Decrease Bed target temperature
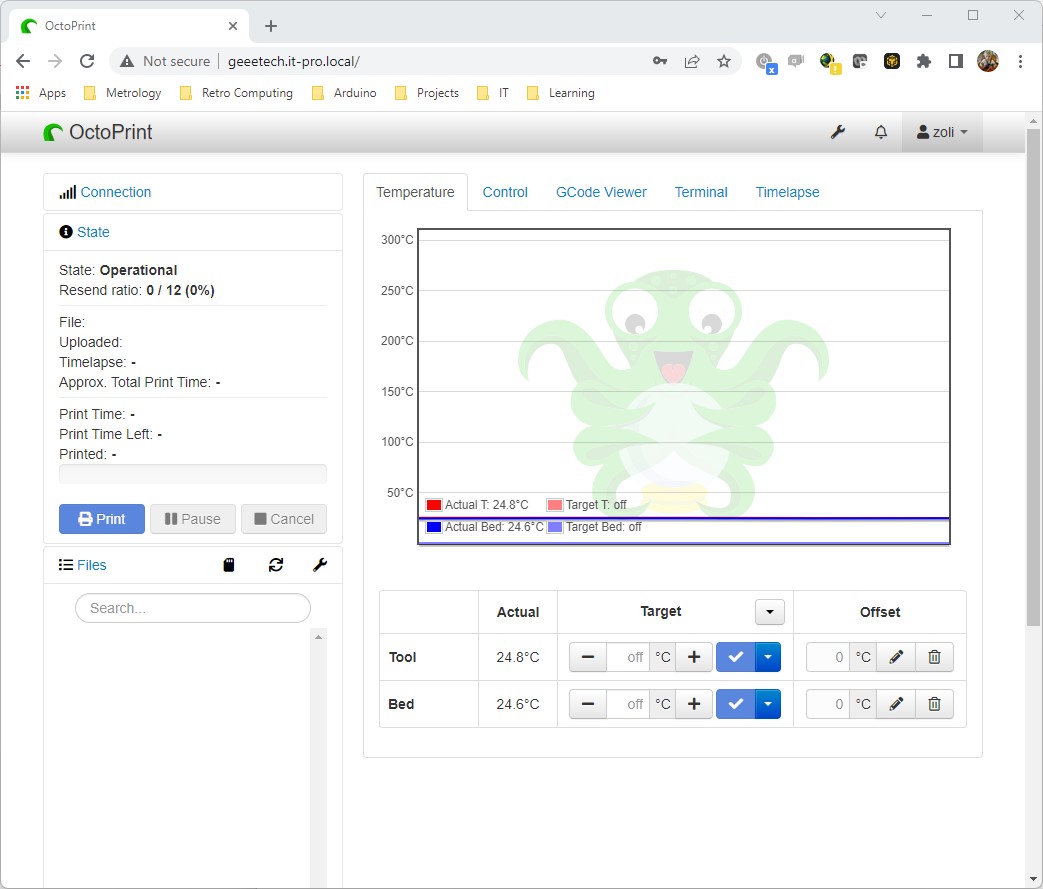Screen dimensions: 1043x889 coord(588,704)
